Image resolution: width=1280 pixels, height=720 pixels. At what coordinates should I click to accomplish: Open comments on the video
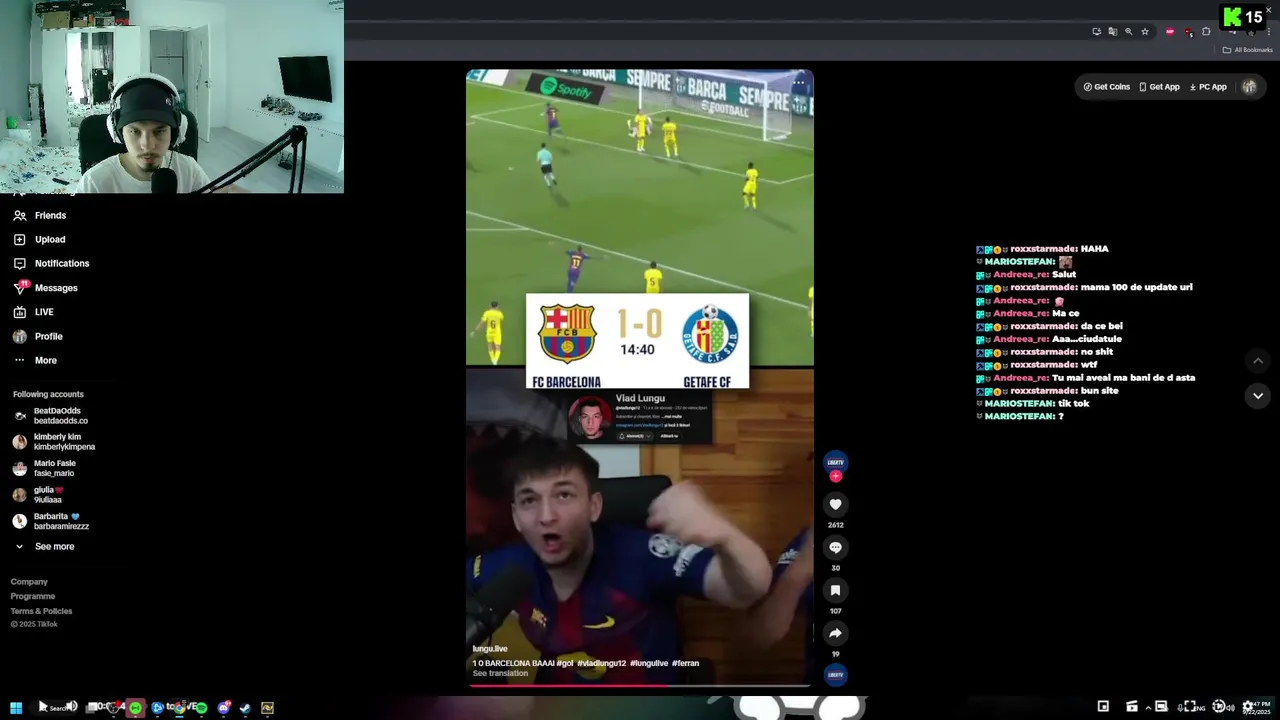835,547
